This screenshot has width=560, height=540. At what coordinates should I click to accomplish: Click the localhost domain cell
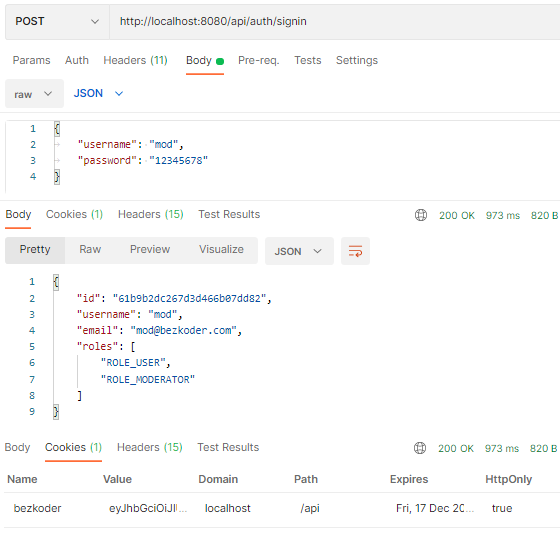click(x=228, y=508)
